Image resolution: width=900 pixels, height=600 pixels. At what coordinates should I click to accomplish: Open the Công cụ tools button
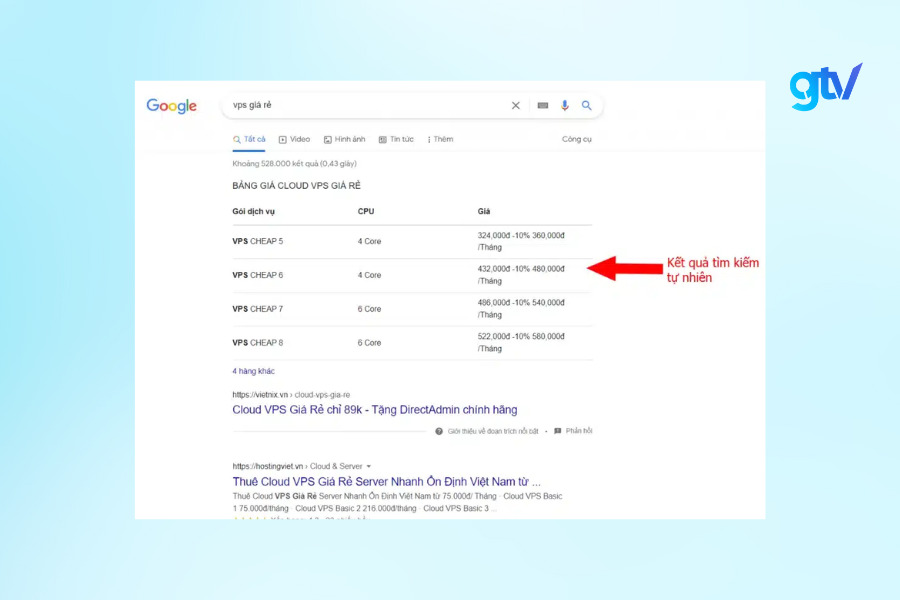click(x=577, y=139)
